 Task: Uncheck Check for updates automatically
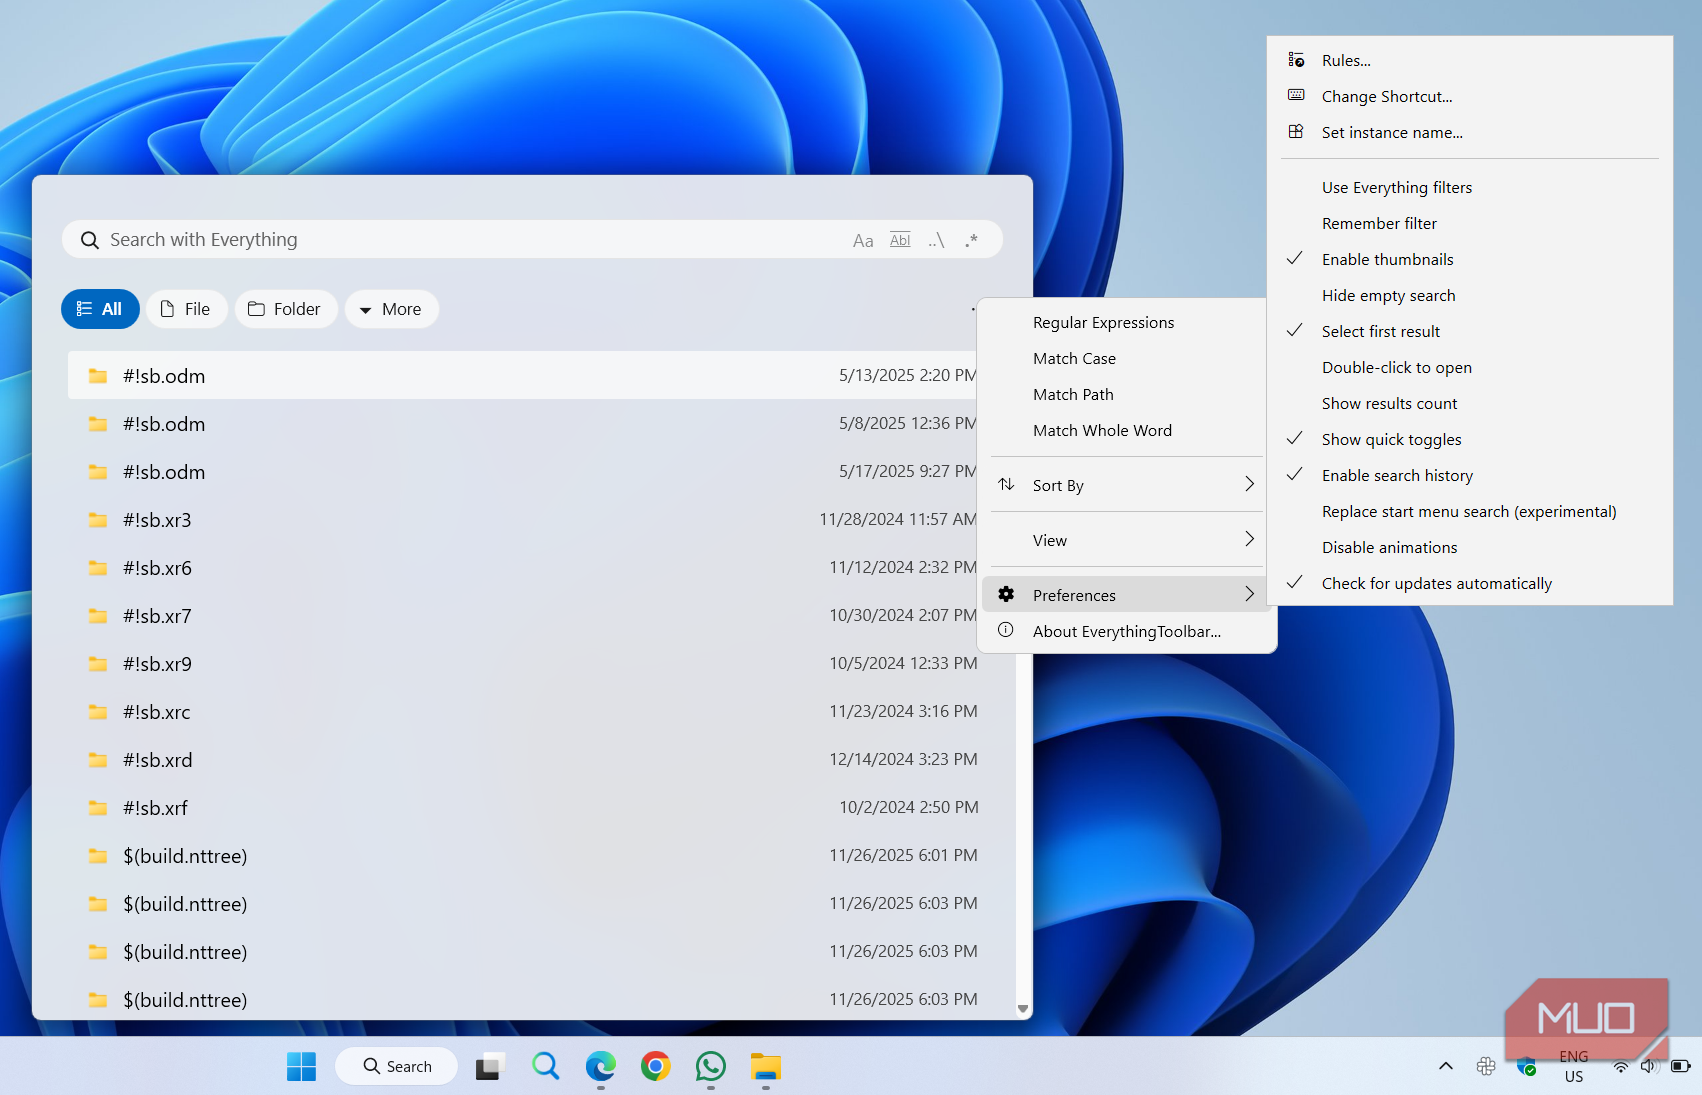click(x=1470, y=584)
